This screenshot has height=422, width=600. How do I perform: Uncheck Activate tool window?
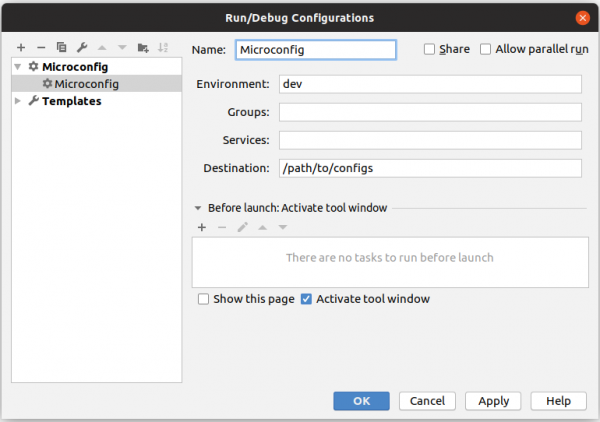tap(307, 299)
